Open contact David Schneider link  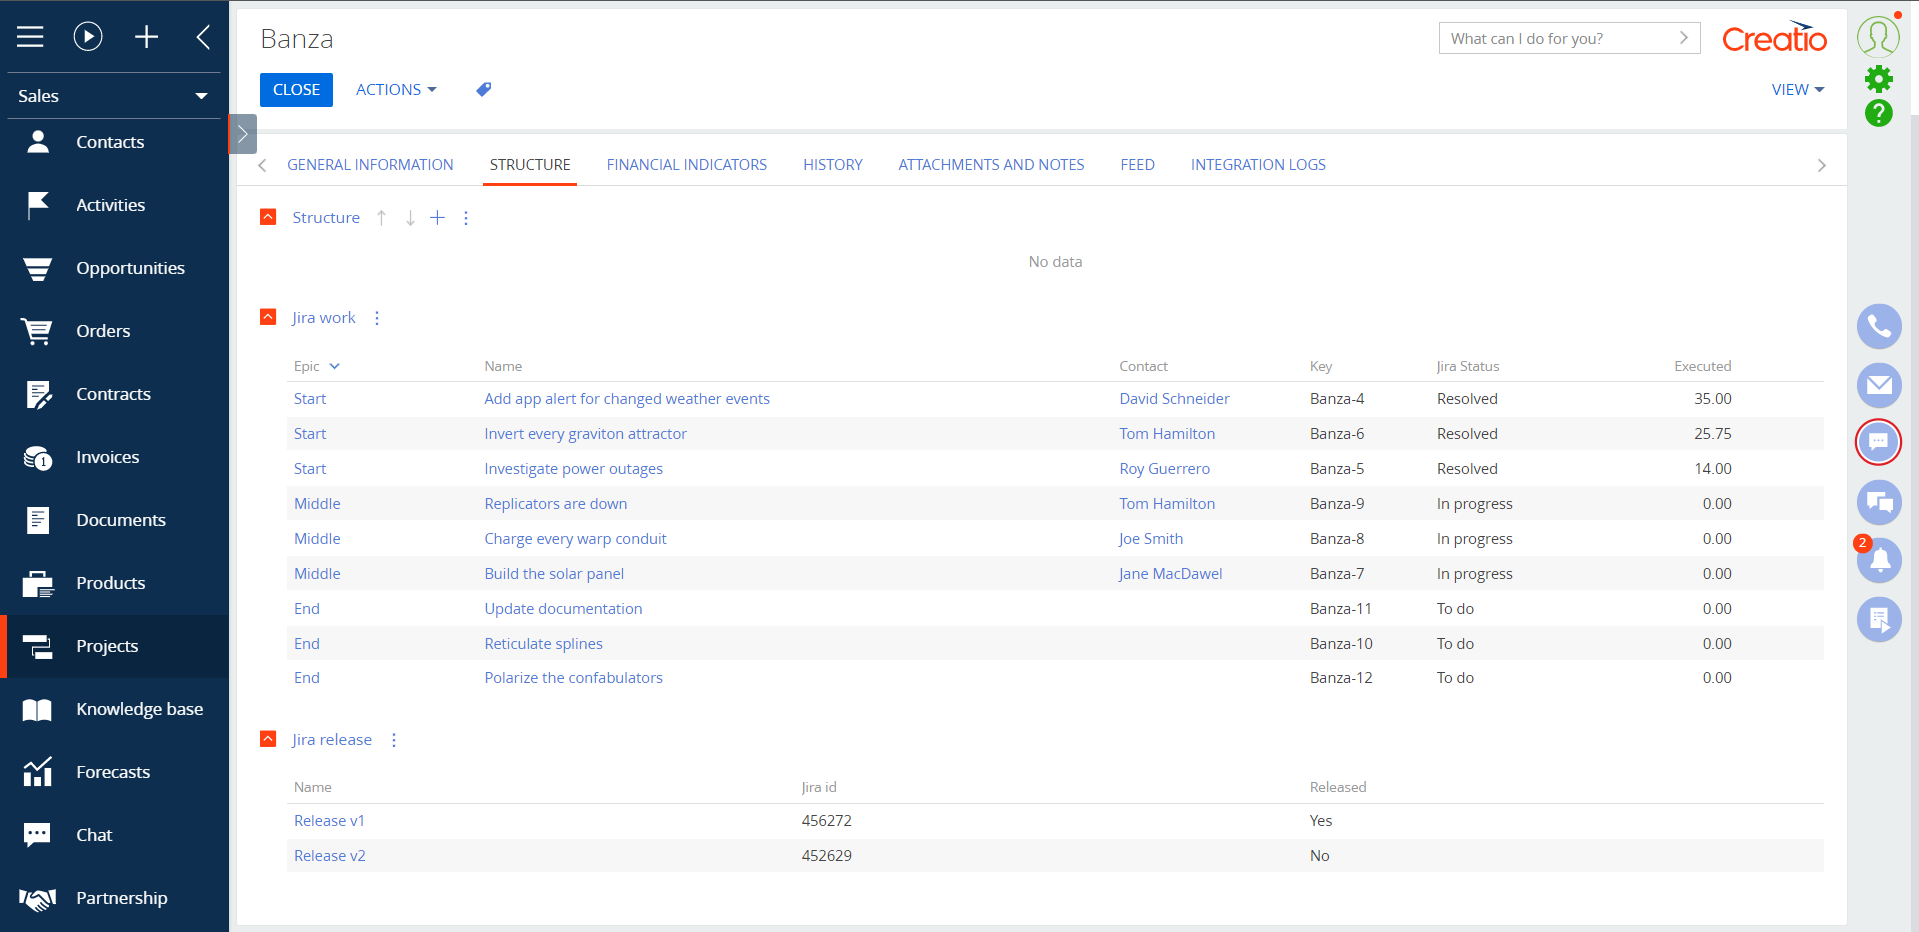[x=1174, y=399]
